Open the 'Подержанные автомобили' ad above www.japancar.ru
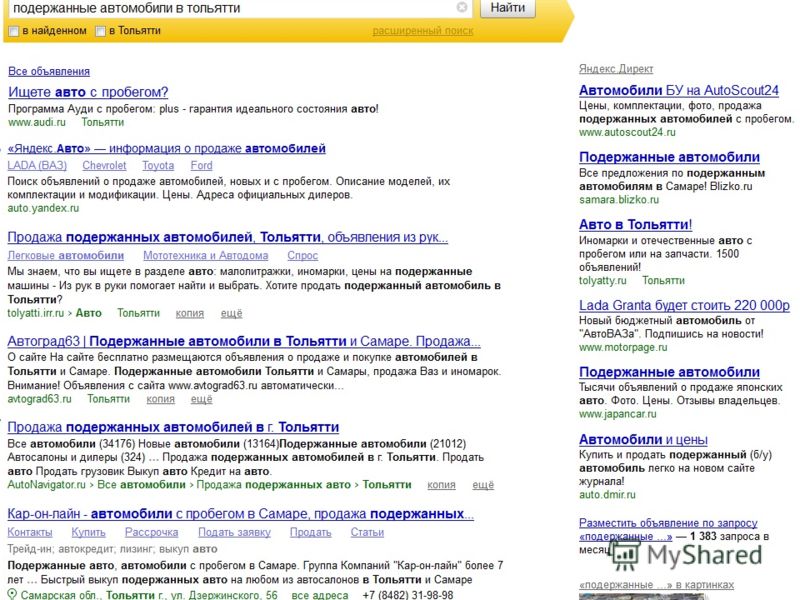This screenshot has height=600, width=800. (x=669, y=372)
